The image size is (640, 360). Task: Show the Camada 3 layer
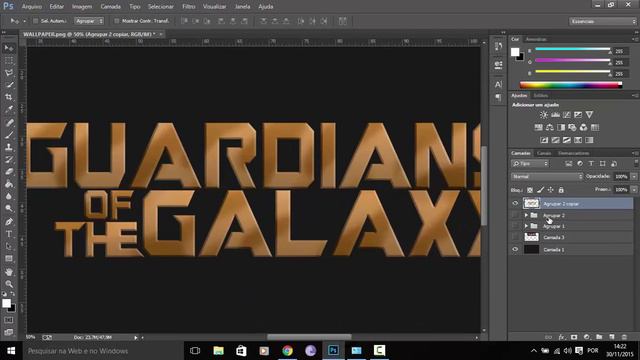click(515, 237)
